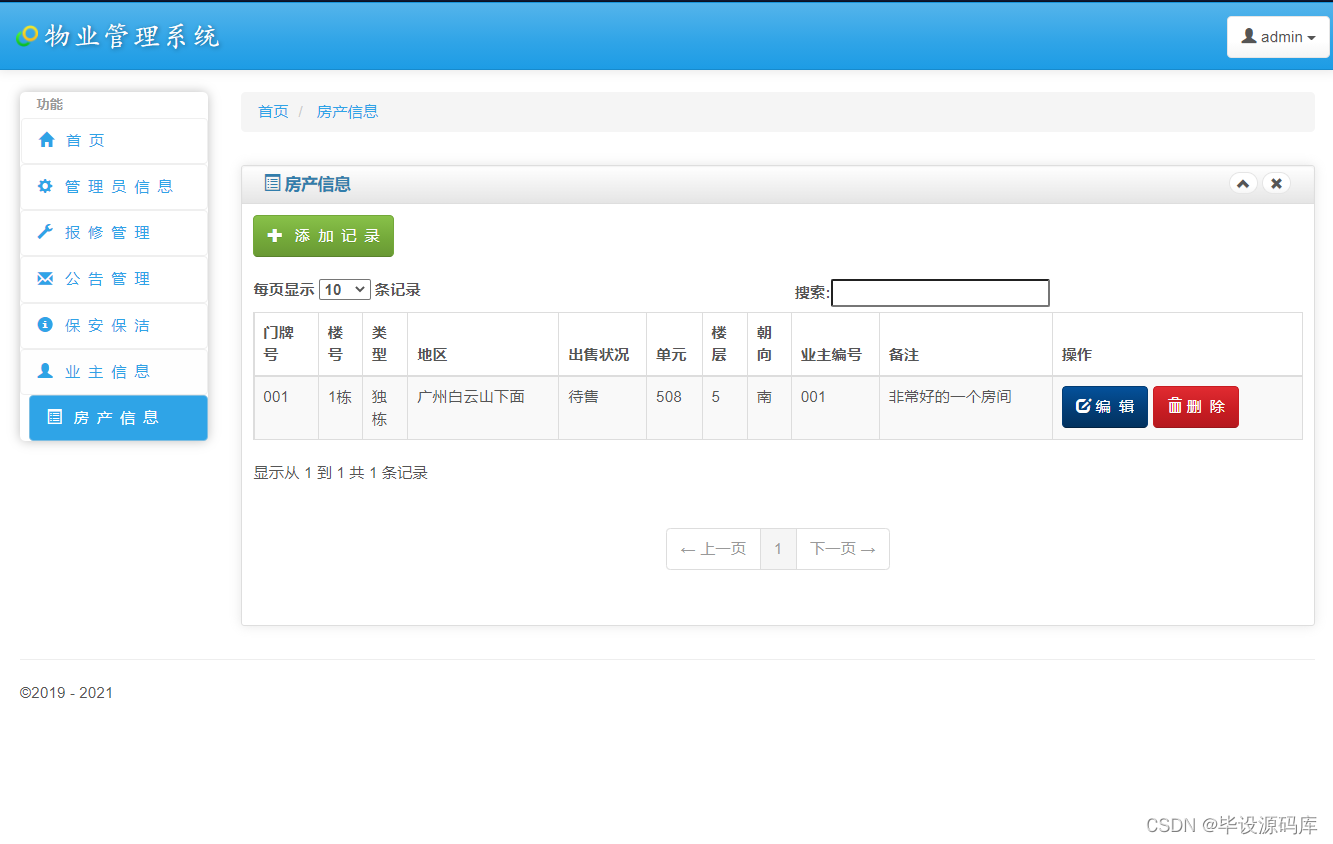Open the records-per-page 10 dropdown
Screen dimensions: 1333x844
coord(345,290)
